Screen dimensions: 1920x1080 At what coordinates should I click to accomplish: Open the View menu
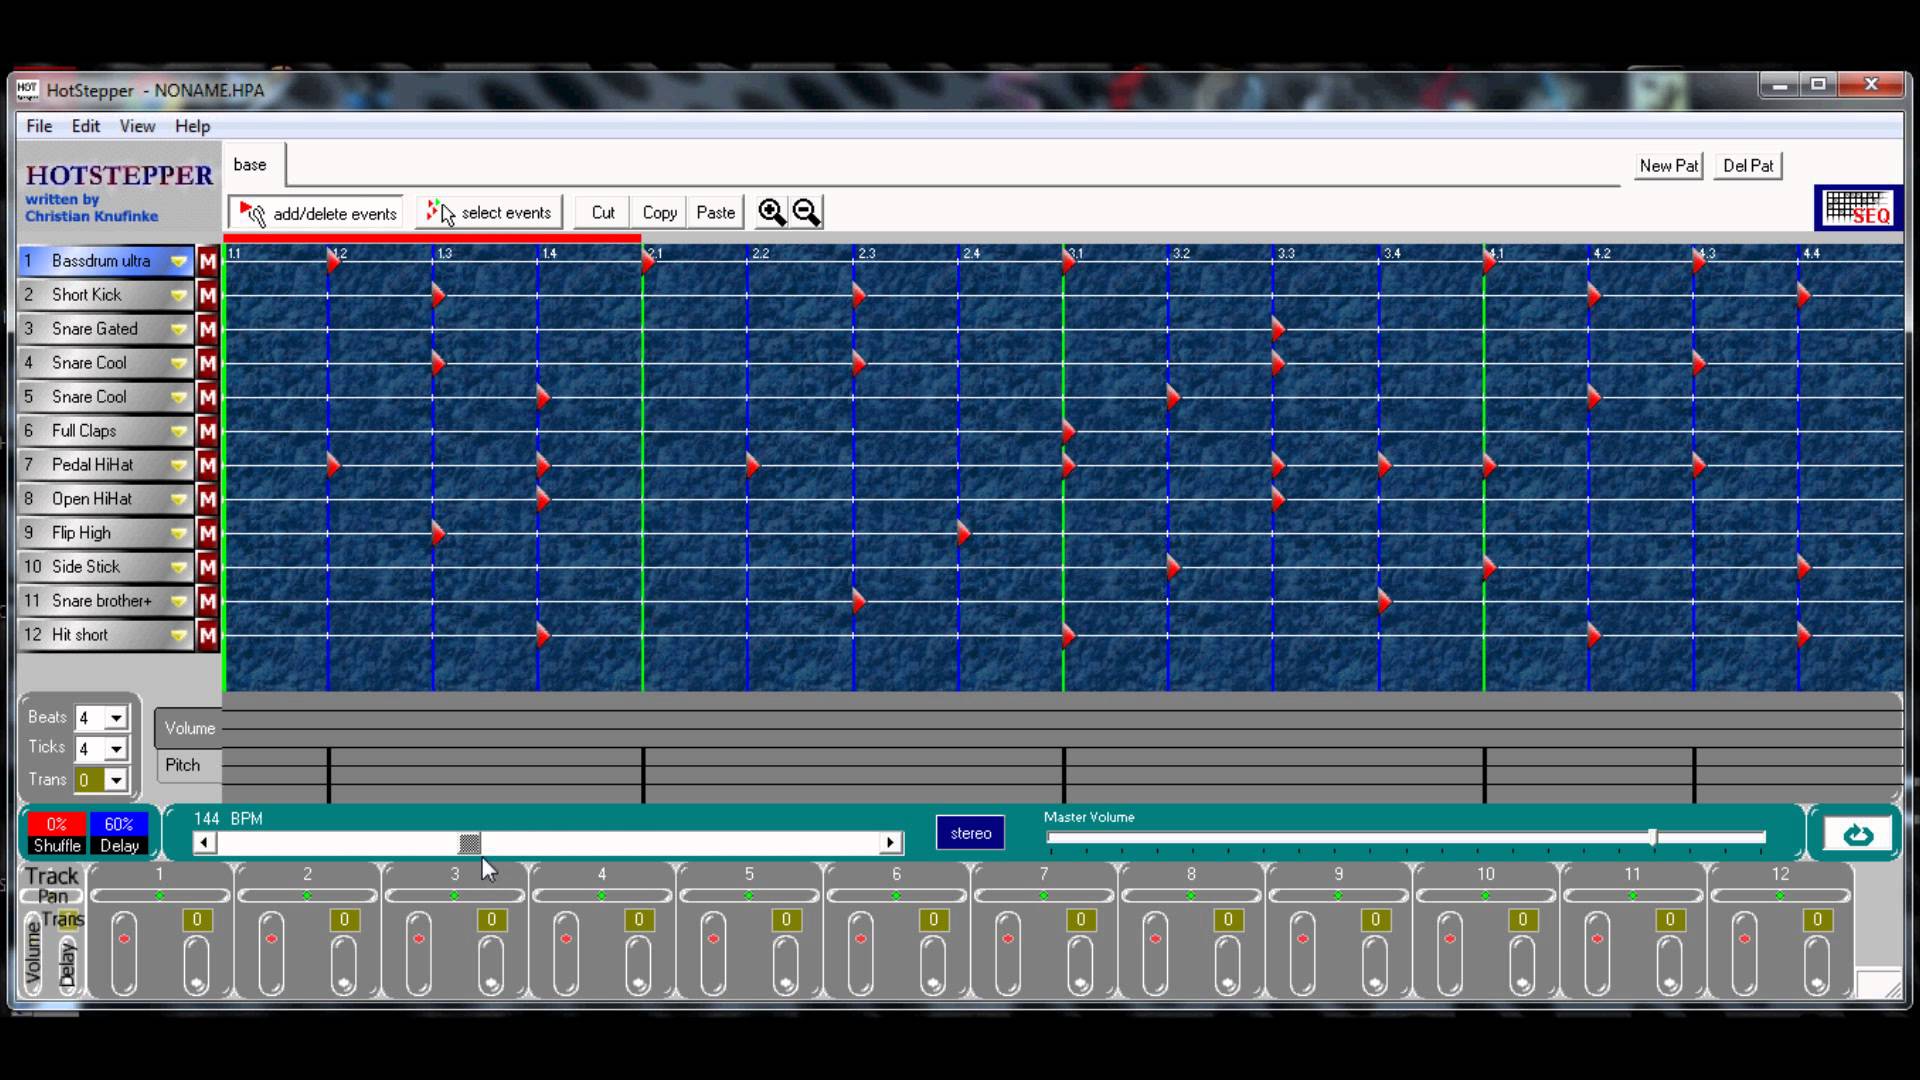tap(137, 126)
